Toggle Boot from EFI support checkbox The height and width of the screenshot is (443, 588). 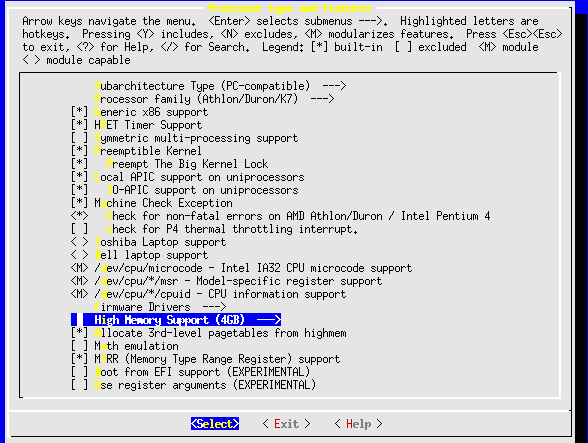[x=80, y=372]
